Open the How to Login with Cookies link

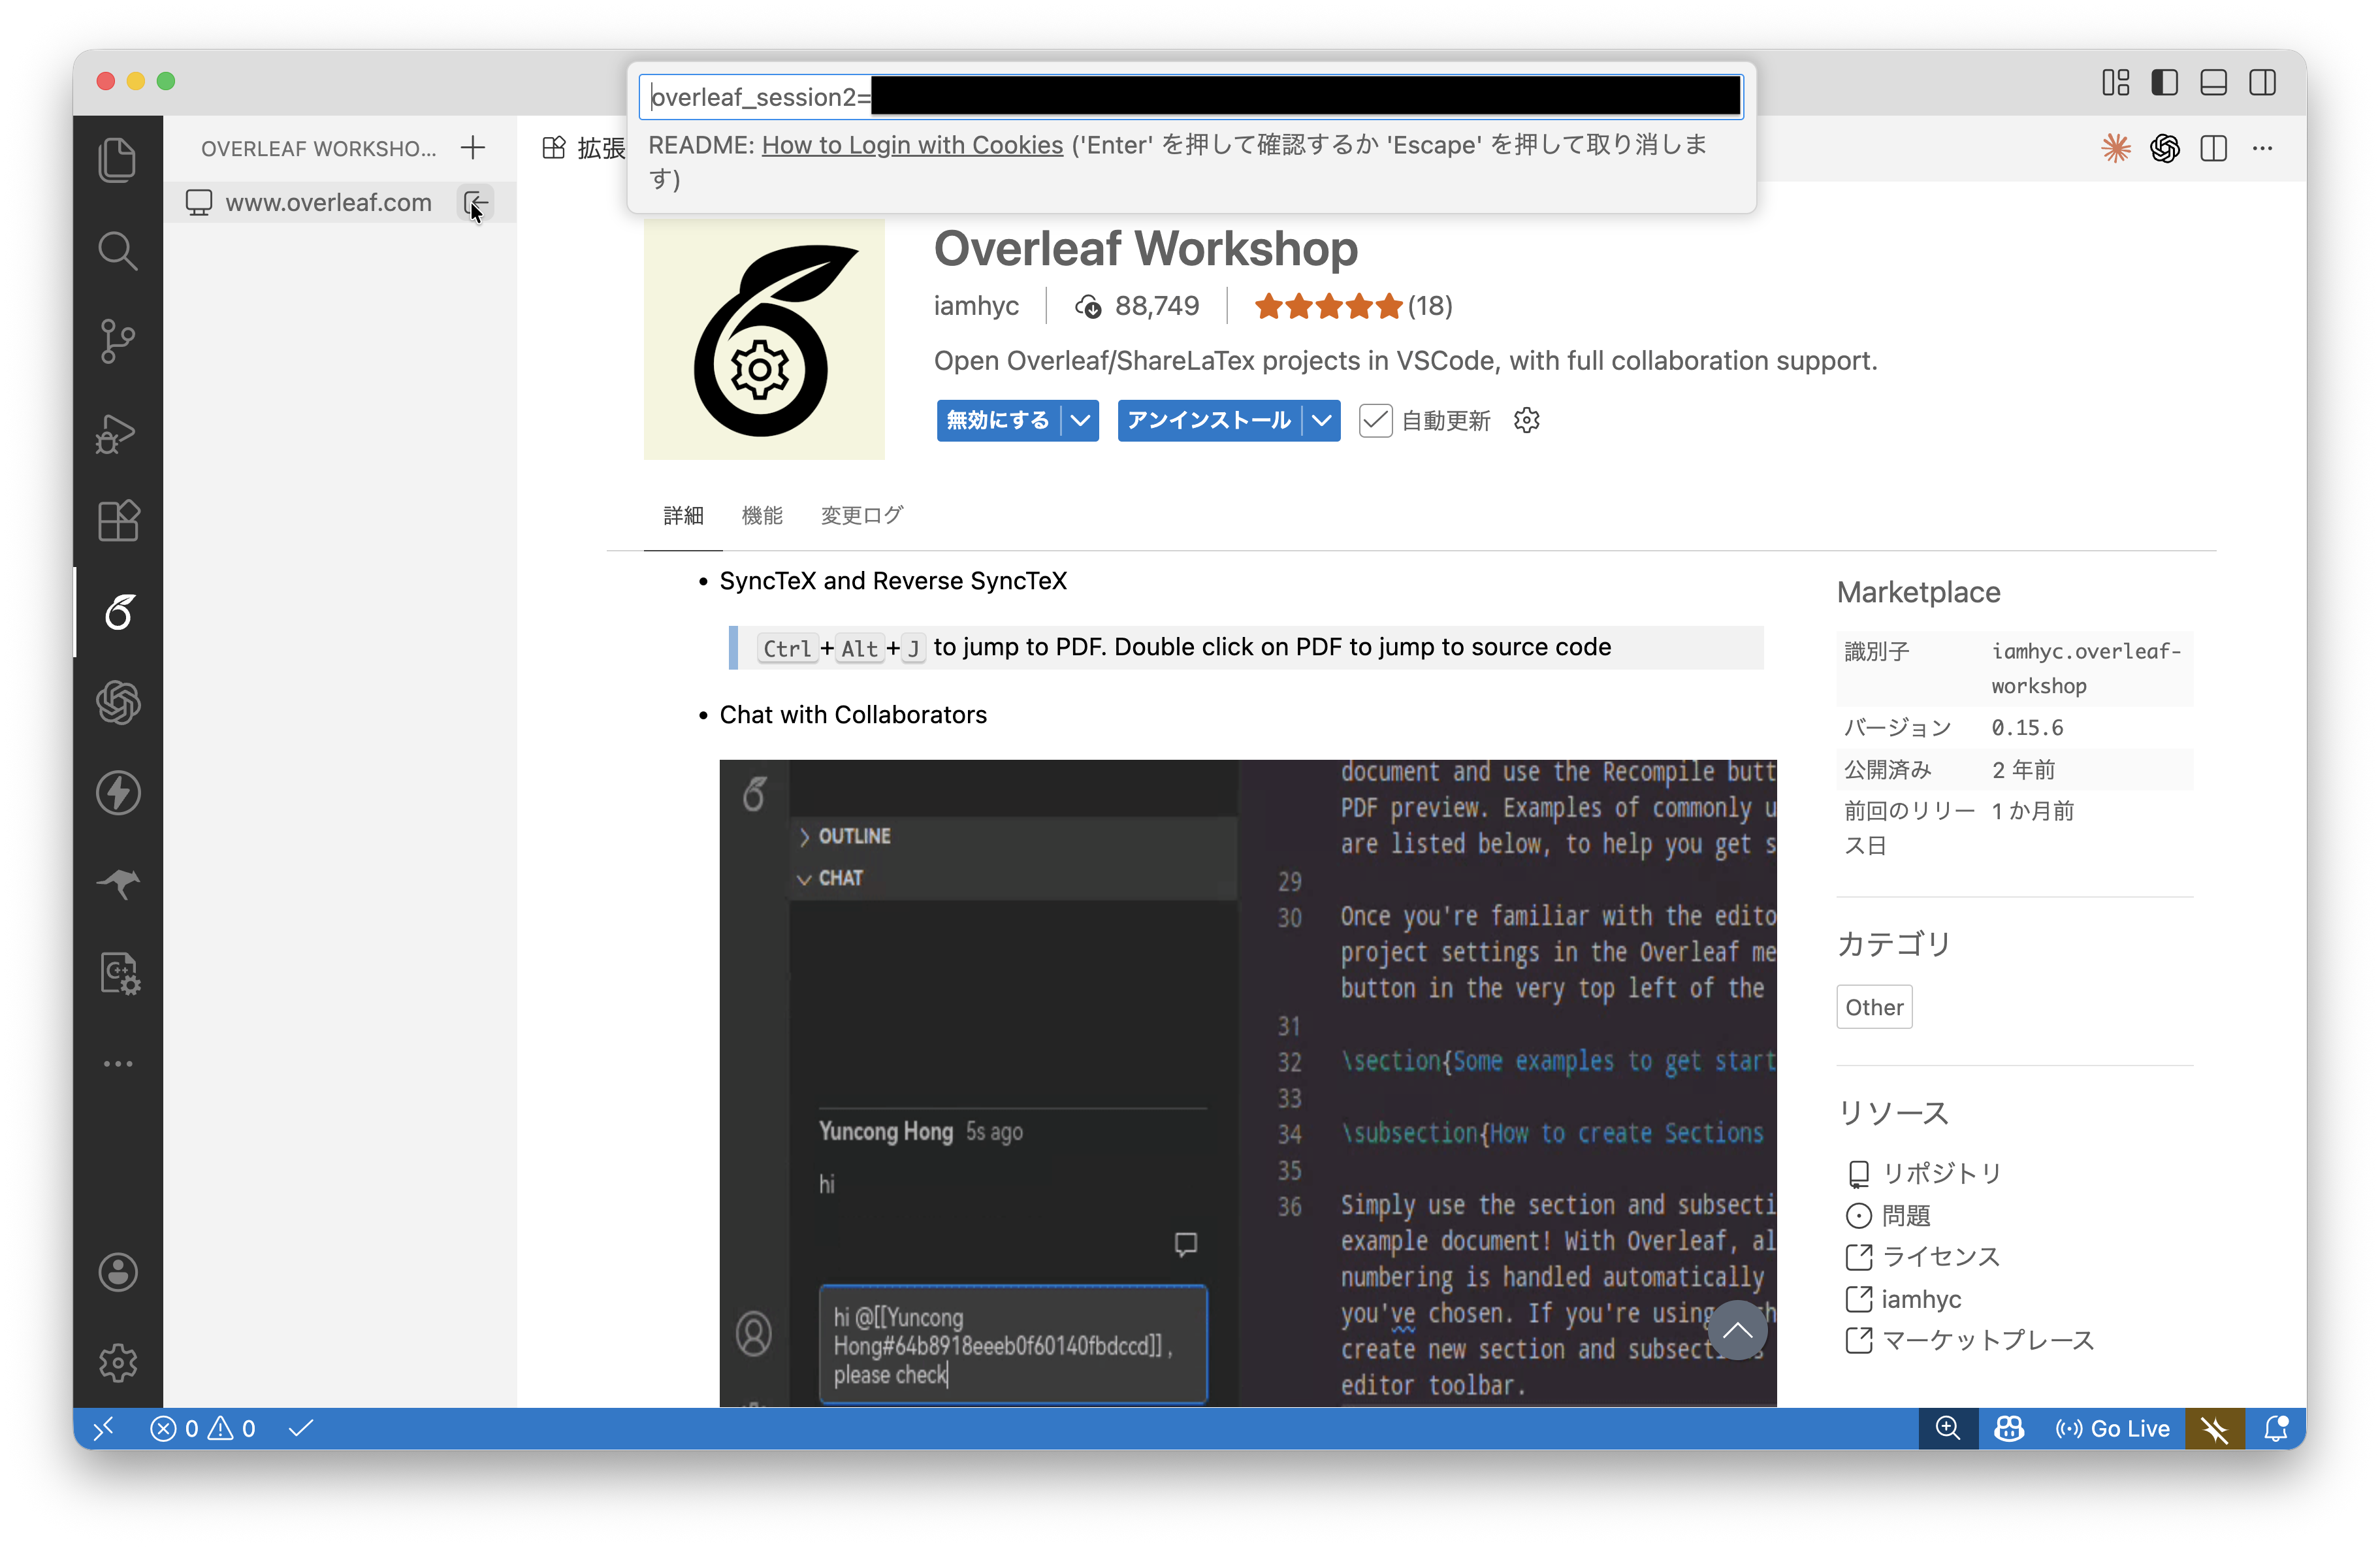pos(911,144)
